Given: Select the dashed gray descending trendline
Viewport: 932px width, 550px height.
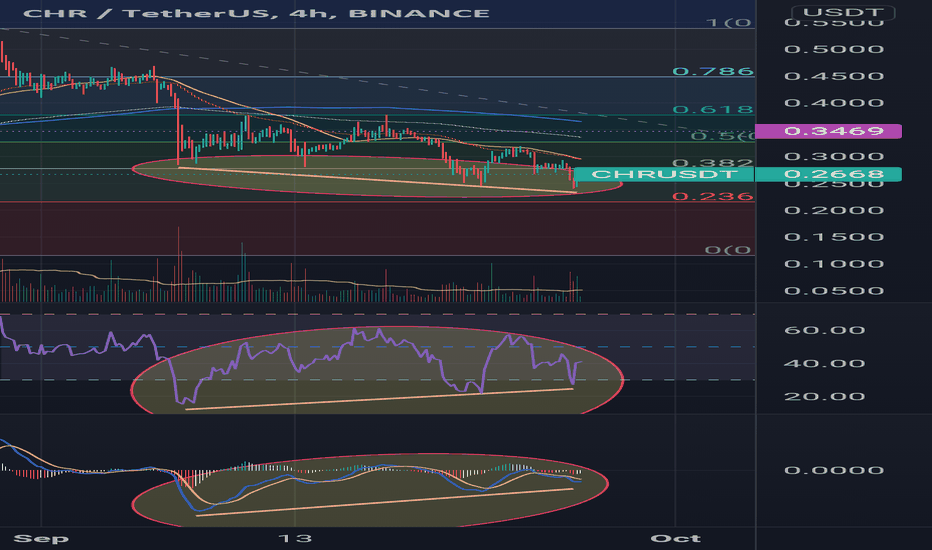Looking at the screenshot, I should (x=380, y=84).
